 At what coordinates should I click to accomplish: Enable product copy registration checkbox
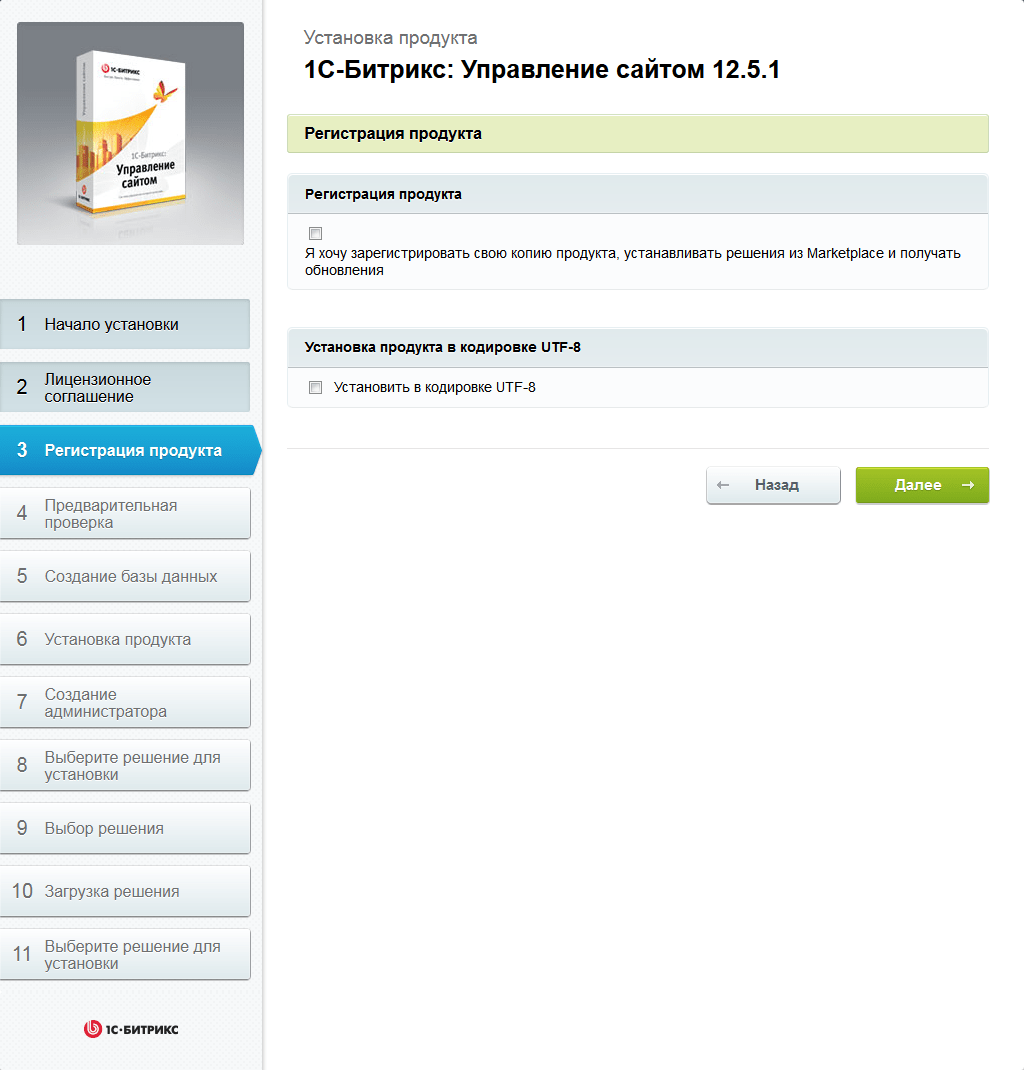pos(315,233)
